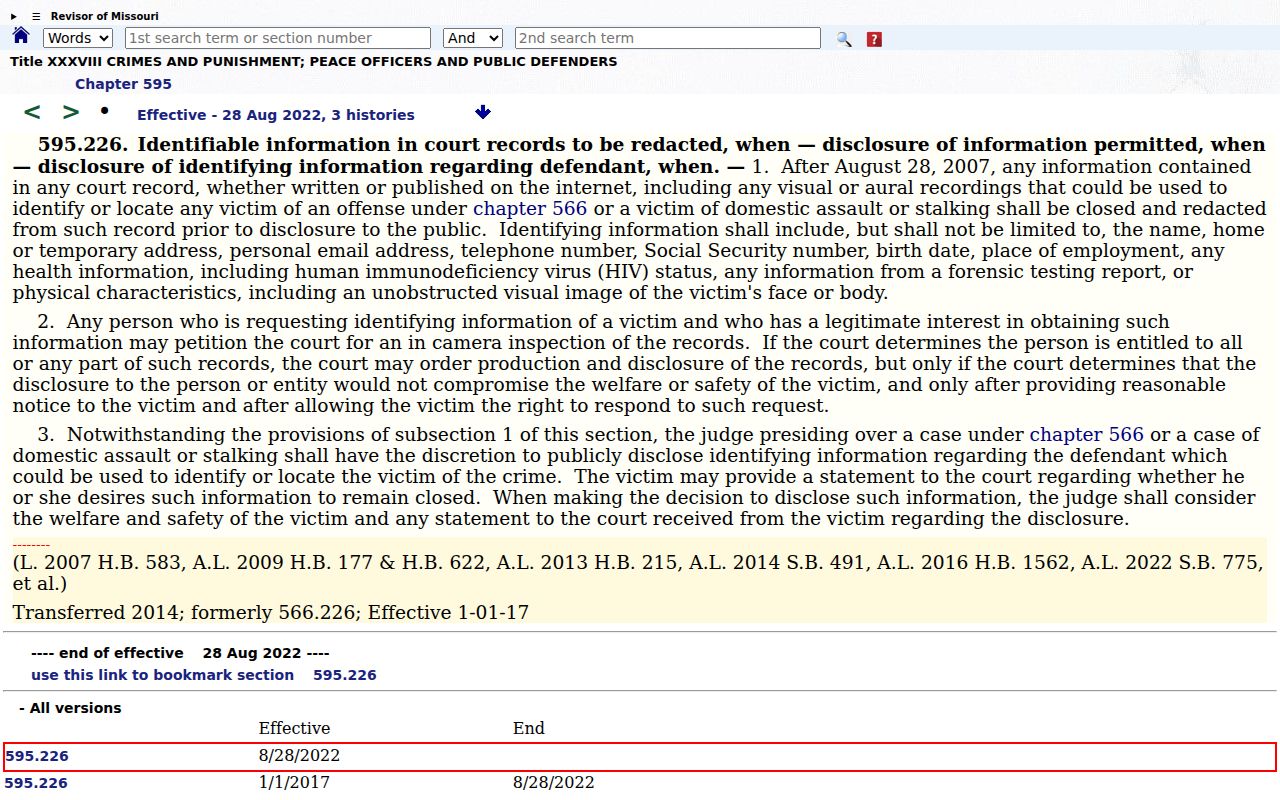The height and width of the screenshot is (800, 1280).
Task: Follow chapter 566 link in subsection 1
Action: click(x=530, y=208)
